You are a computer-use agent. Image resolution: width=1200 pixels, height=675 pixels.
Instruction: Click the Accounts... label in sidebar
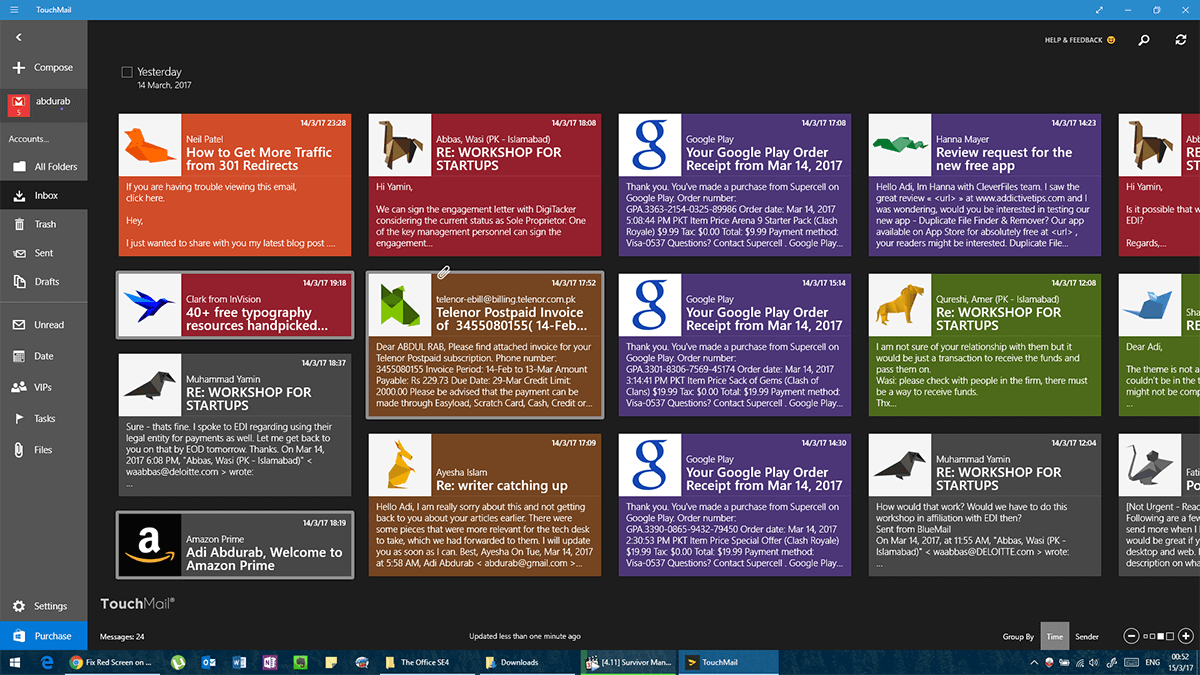coord(29,139)
